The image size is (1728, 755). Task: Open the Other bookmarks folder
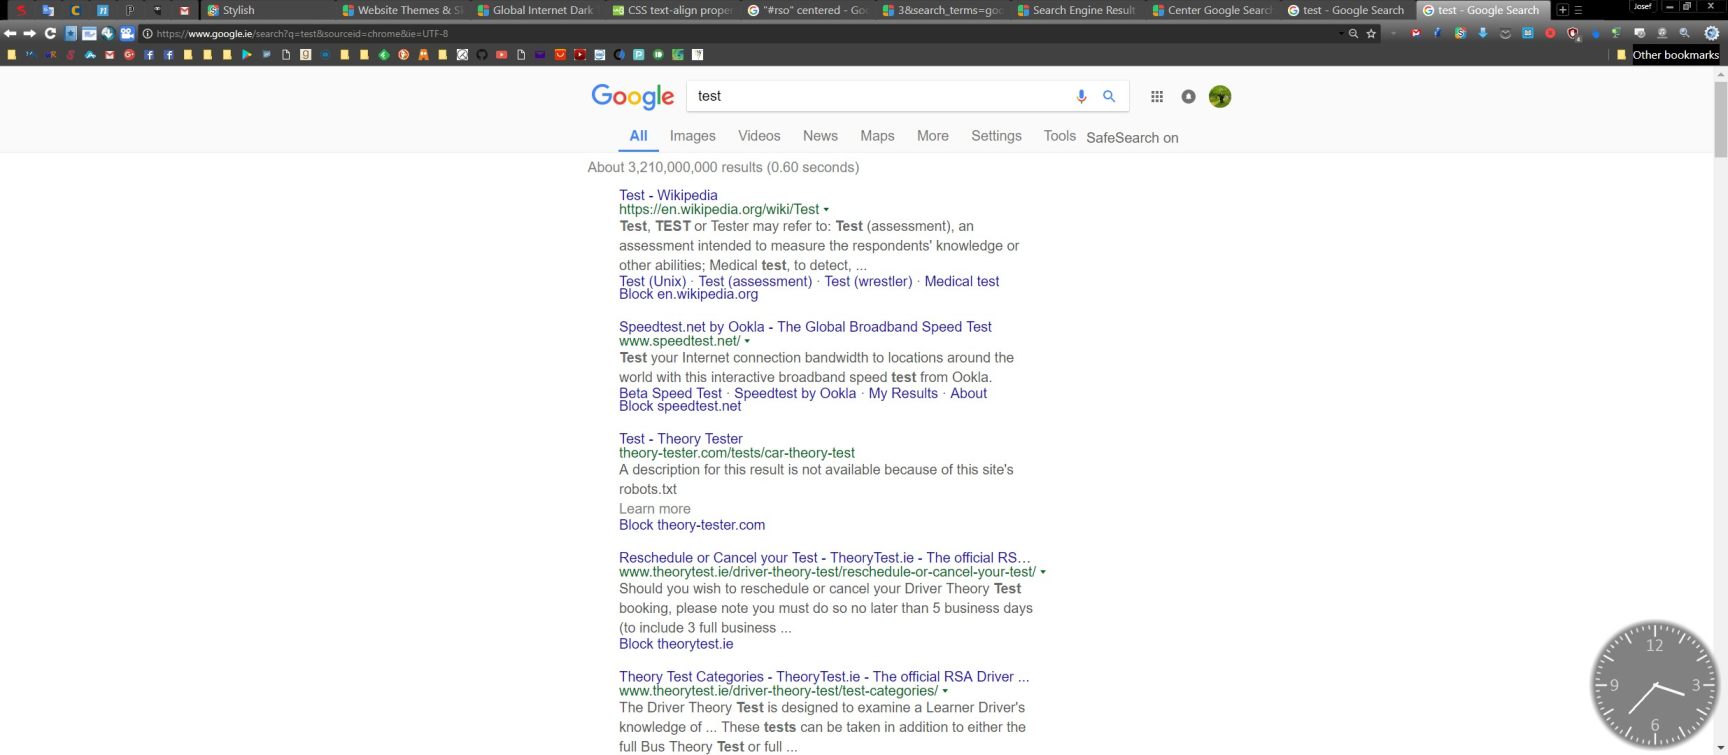[x=1668, y=55]
